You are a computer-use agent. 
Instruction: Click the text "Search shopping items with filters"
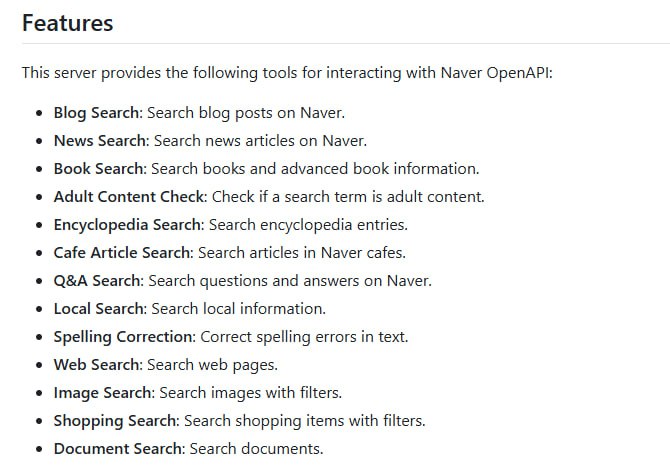pyautogui.click(x=304, y=421)
